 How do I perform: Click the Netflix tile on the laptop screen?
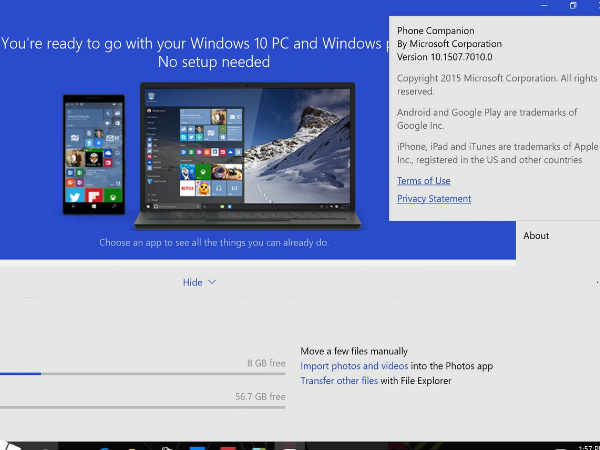[x=186, y=188]
